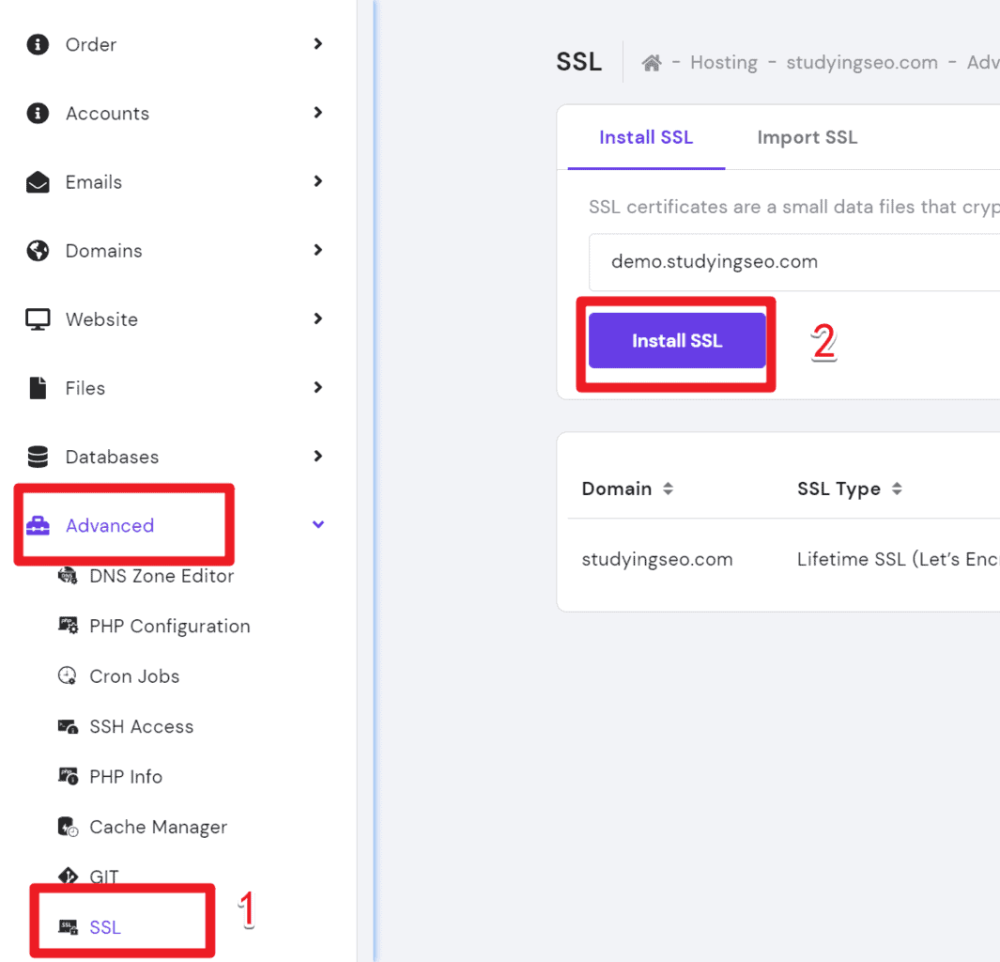Open DNS Zone Editor link
The width and height of the screenshot is (1000, 962).
pyautogui.click(x=161, y=576)
